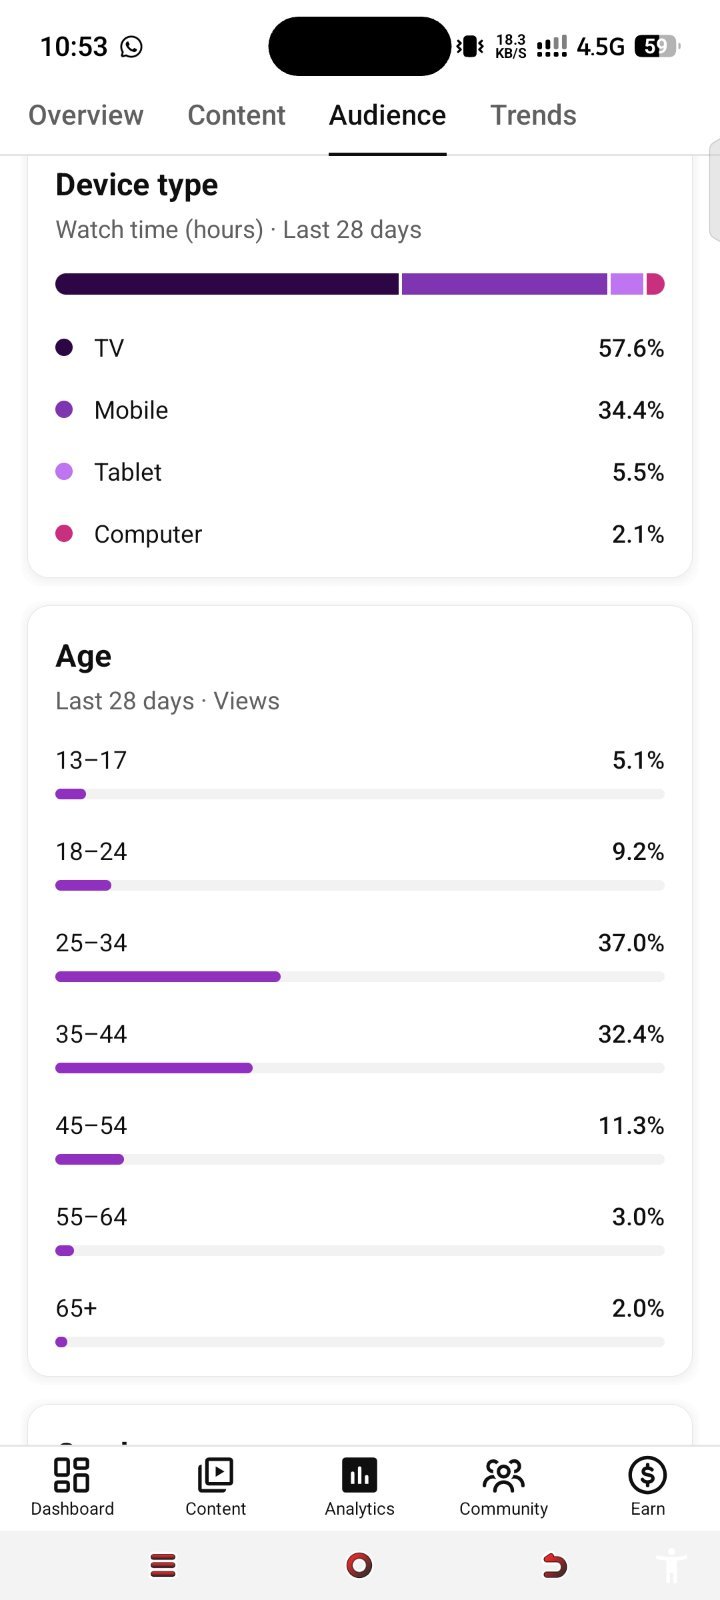Open the Community people icon
720x1600 pixels.
click(x=503, y=1475)
